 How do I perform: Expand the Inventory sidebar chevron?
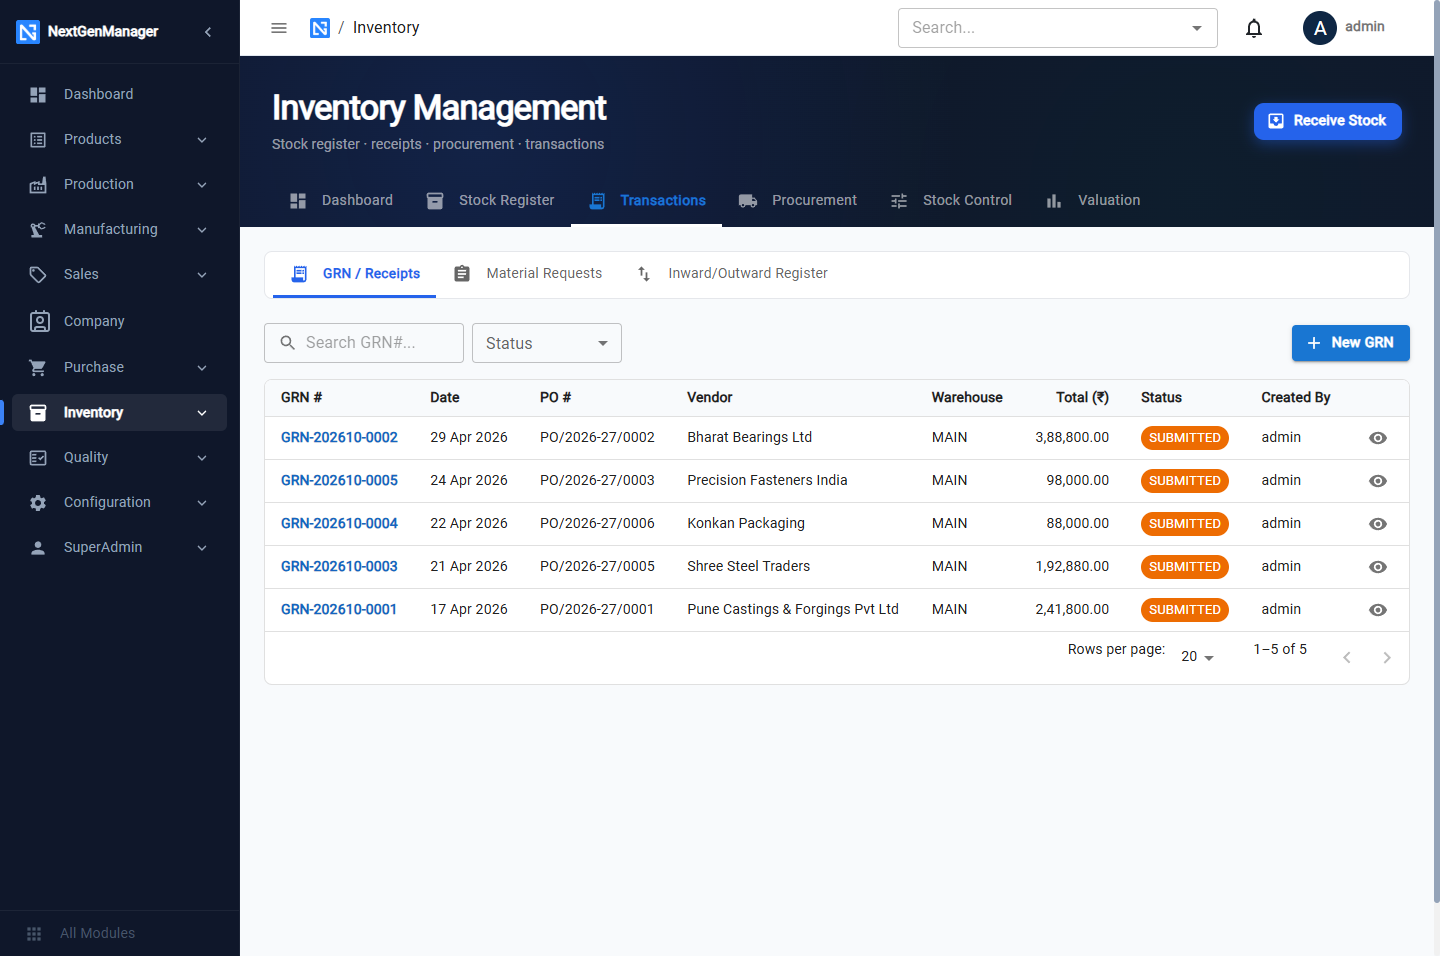(x=202, y=413)
